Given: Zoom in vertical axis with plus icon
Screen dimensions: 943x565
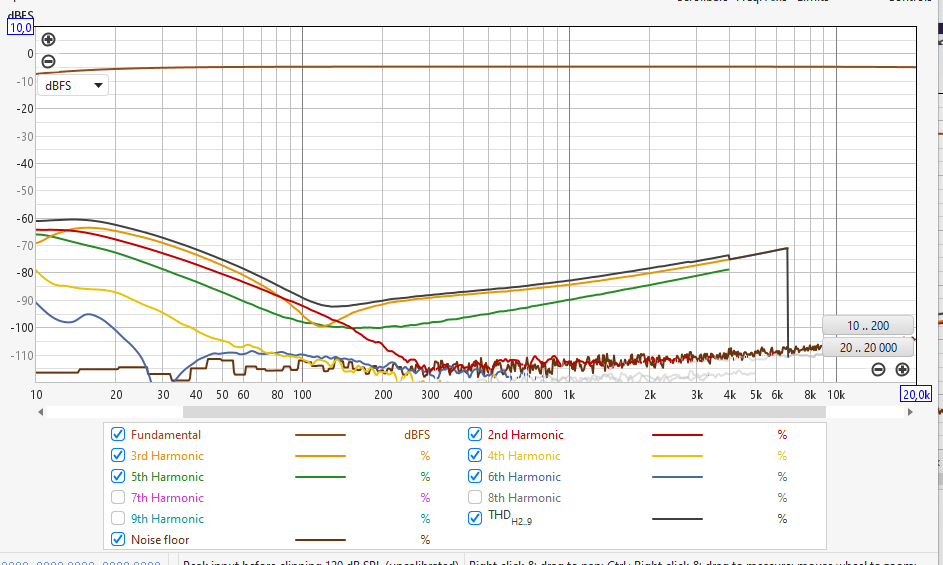Looking at the screenshot, I should (48, 40).
